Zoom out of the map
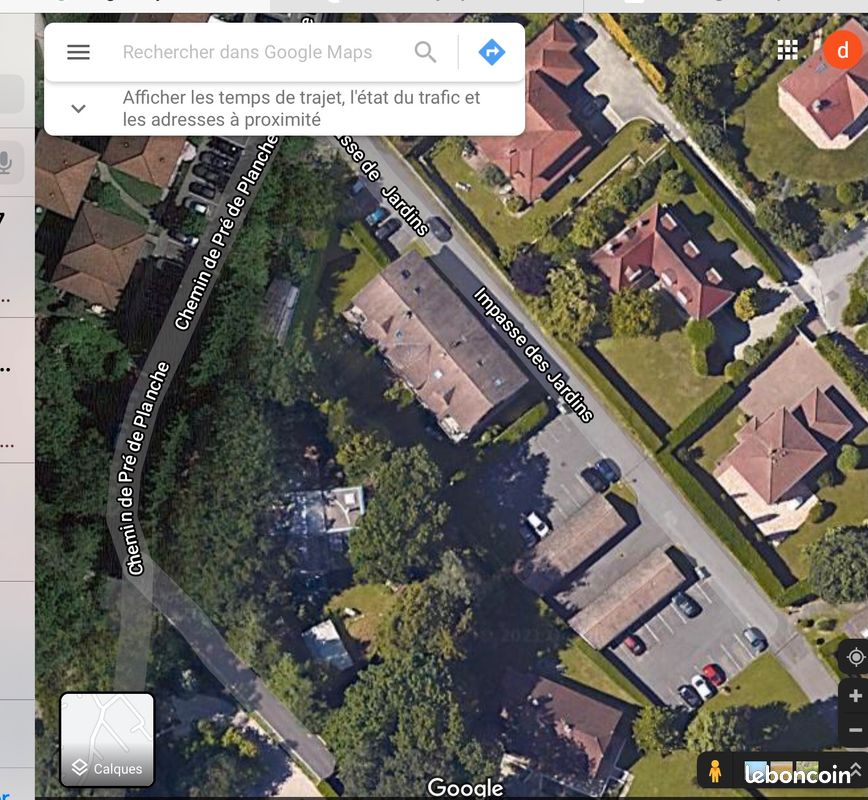868x800 pixels. (855, 730)
